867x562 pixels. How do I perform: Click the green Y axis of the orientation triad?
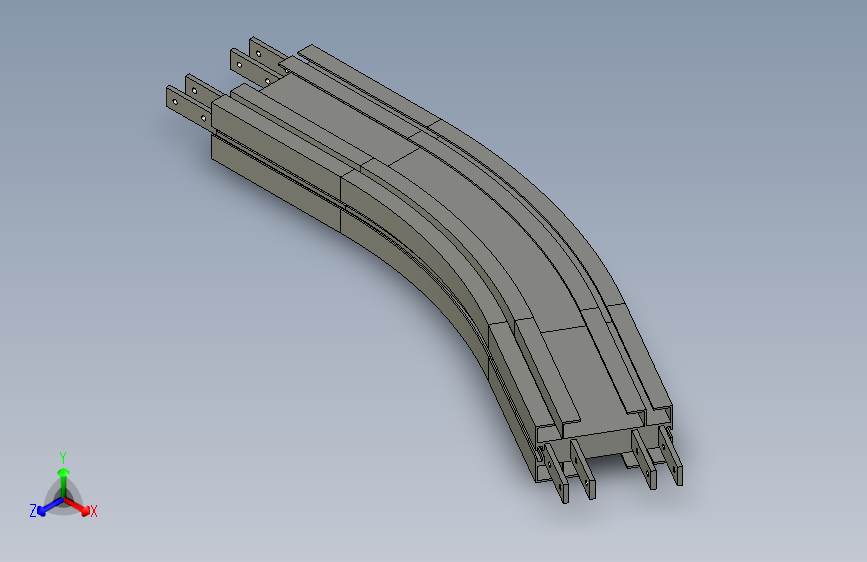(x=64, y=483)
